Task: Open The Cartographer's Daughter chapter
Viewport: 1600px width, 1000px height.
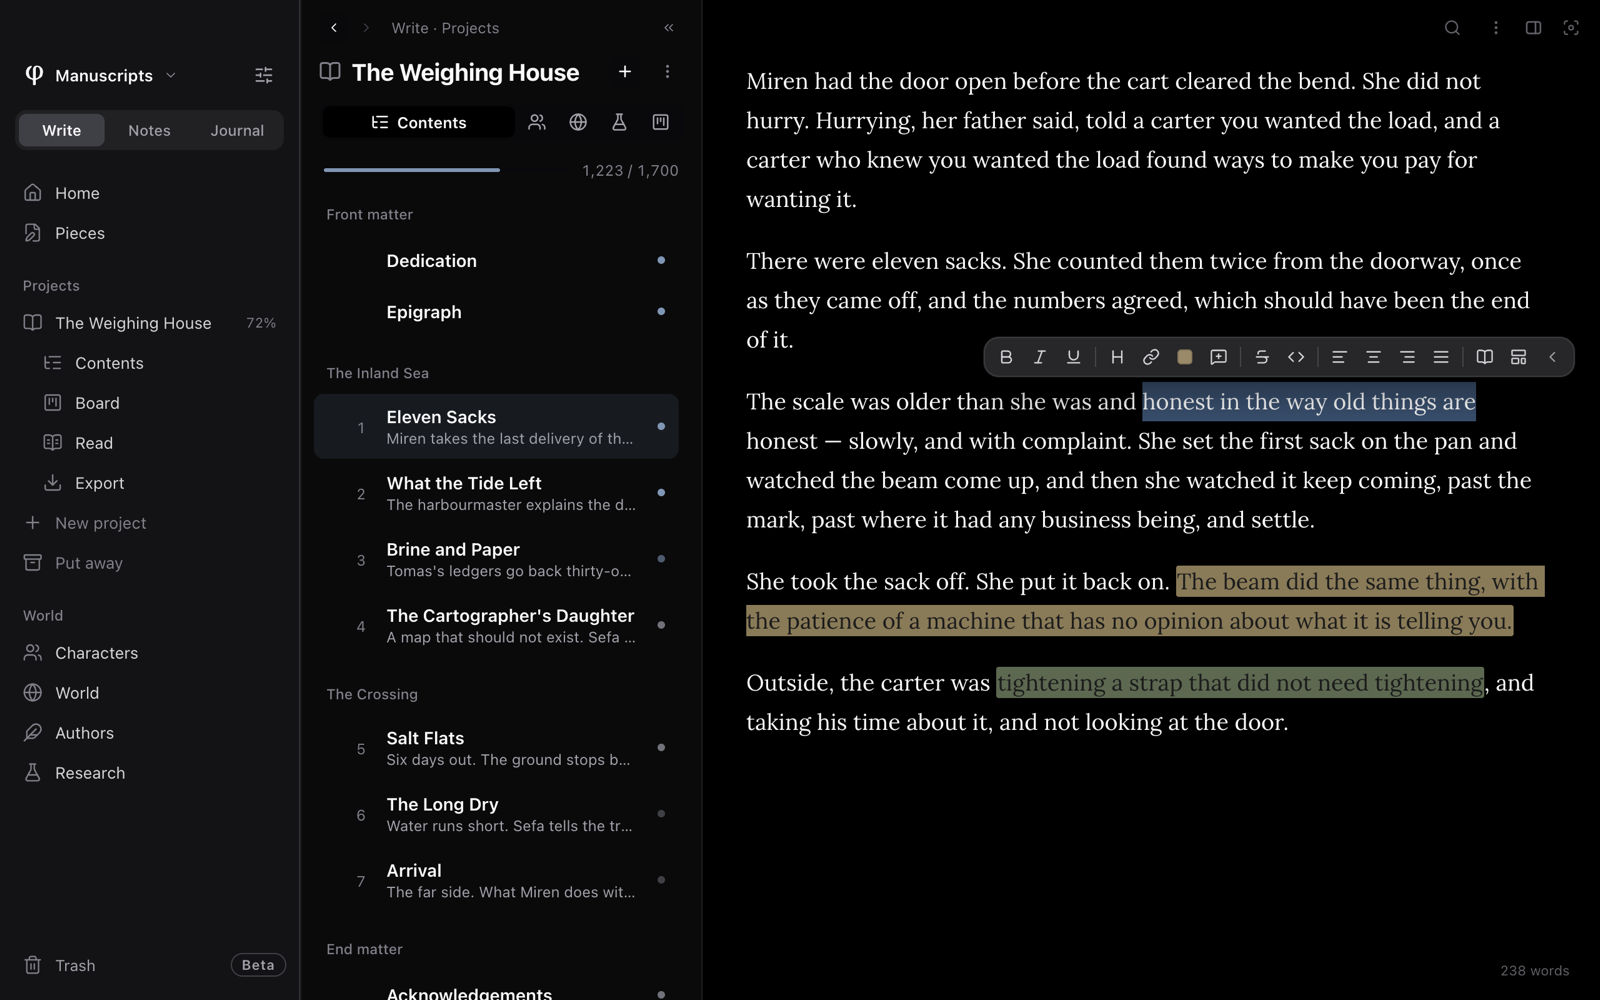Action: [496, 626]
